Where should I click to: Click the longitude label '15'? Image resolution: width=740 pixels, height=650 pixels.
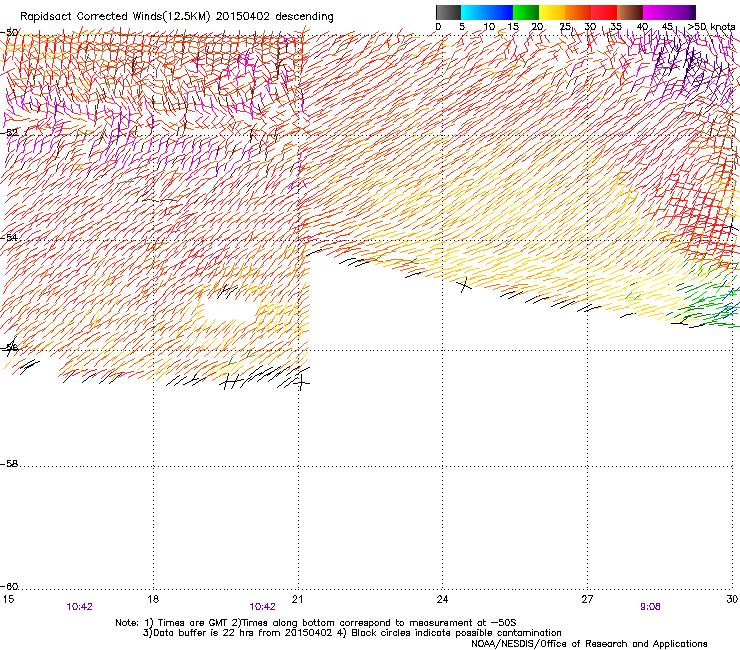pos(8,599)
